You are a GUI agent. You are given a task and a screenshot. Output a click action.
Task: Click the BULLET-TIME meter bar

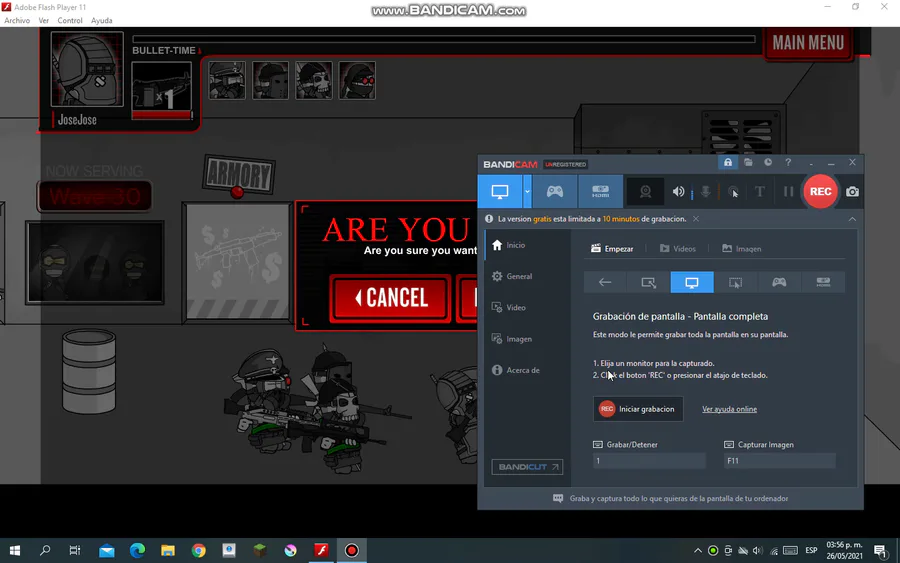click(444, 39)
